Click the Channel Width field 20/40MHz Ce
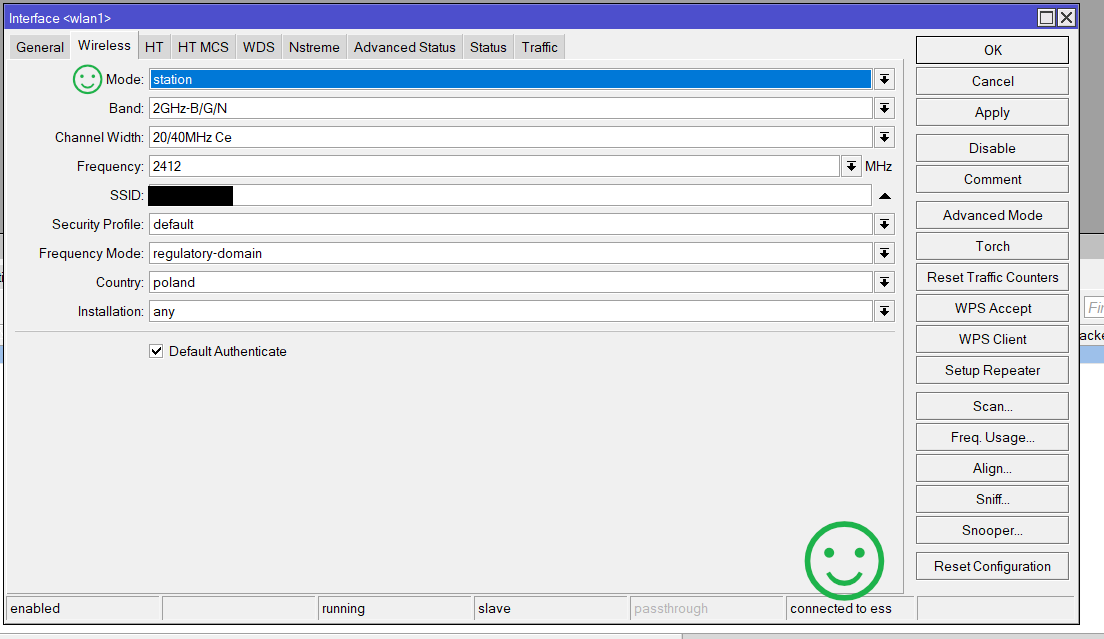1104x639 pixels. tap(510, 137)
